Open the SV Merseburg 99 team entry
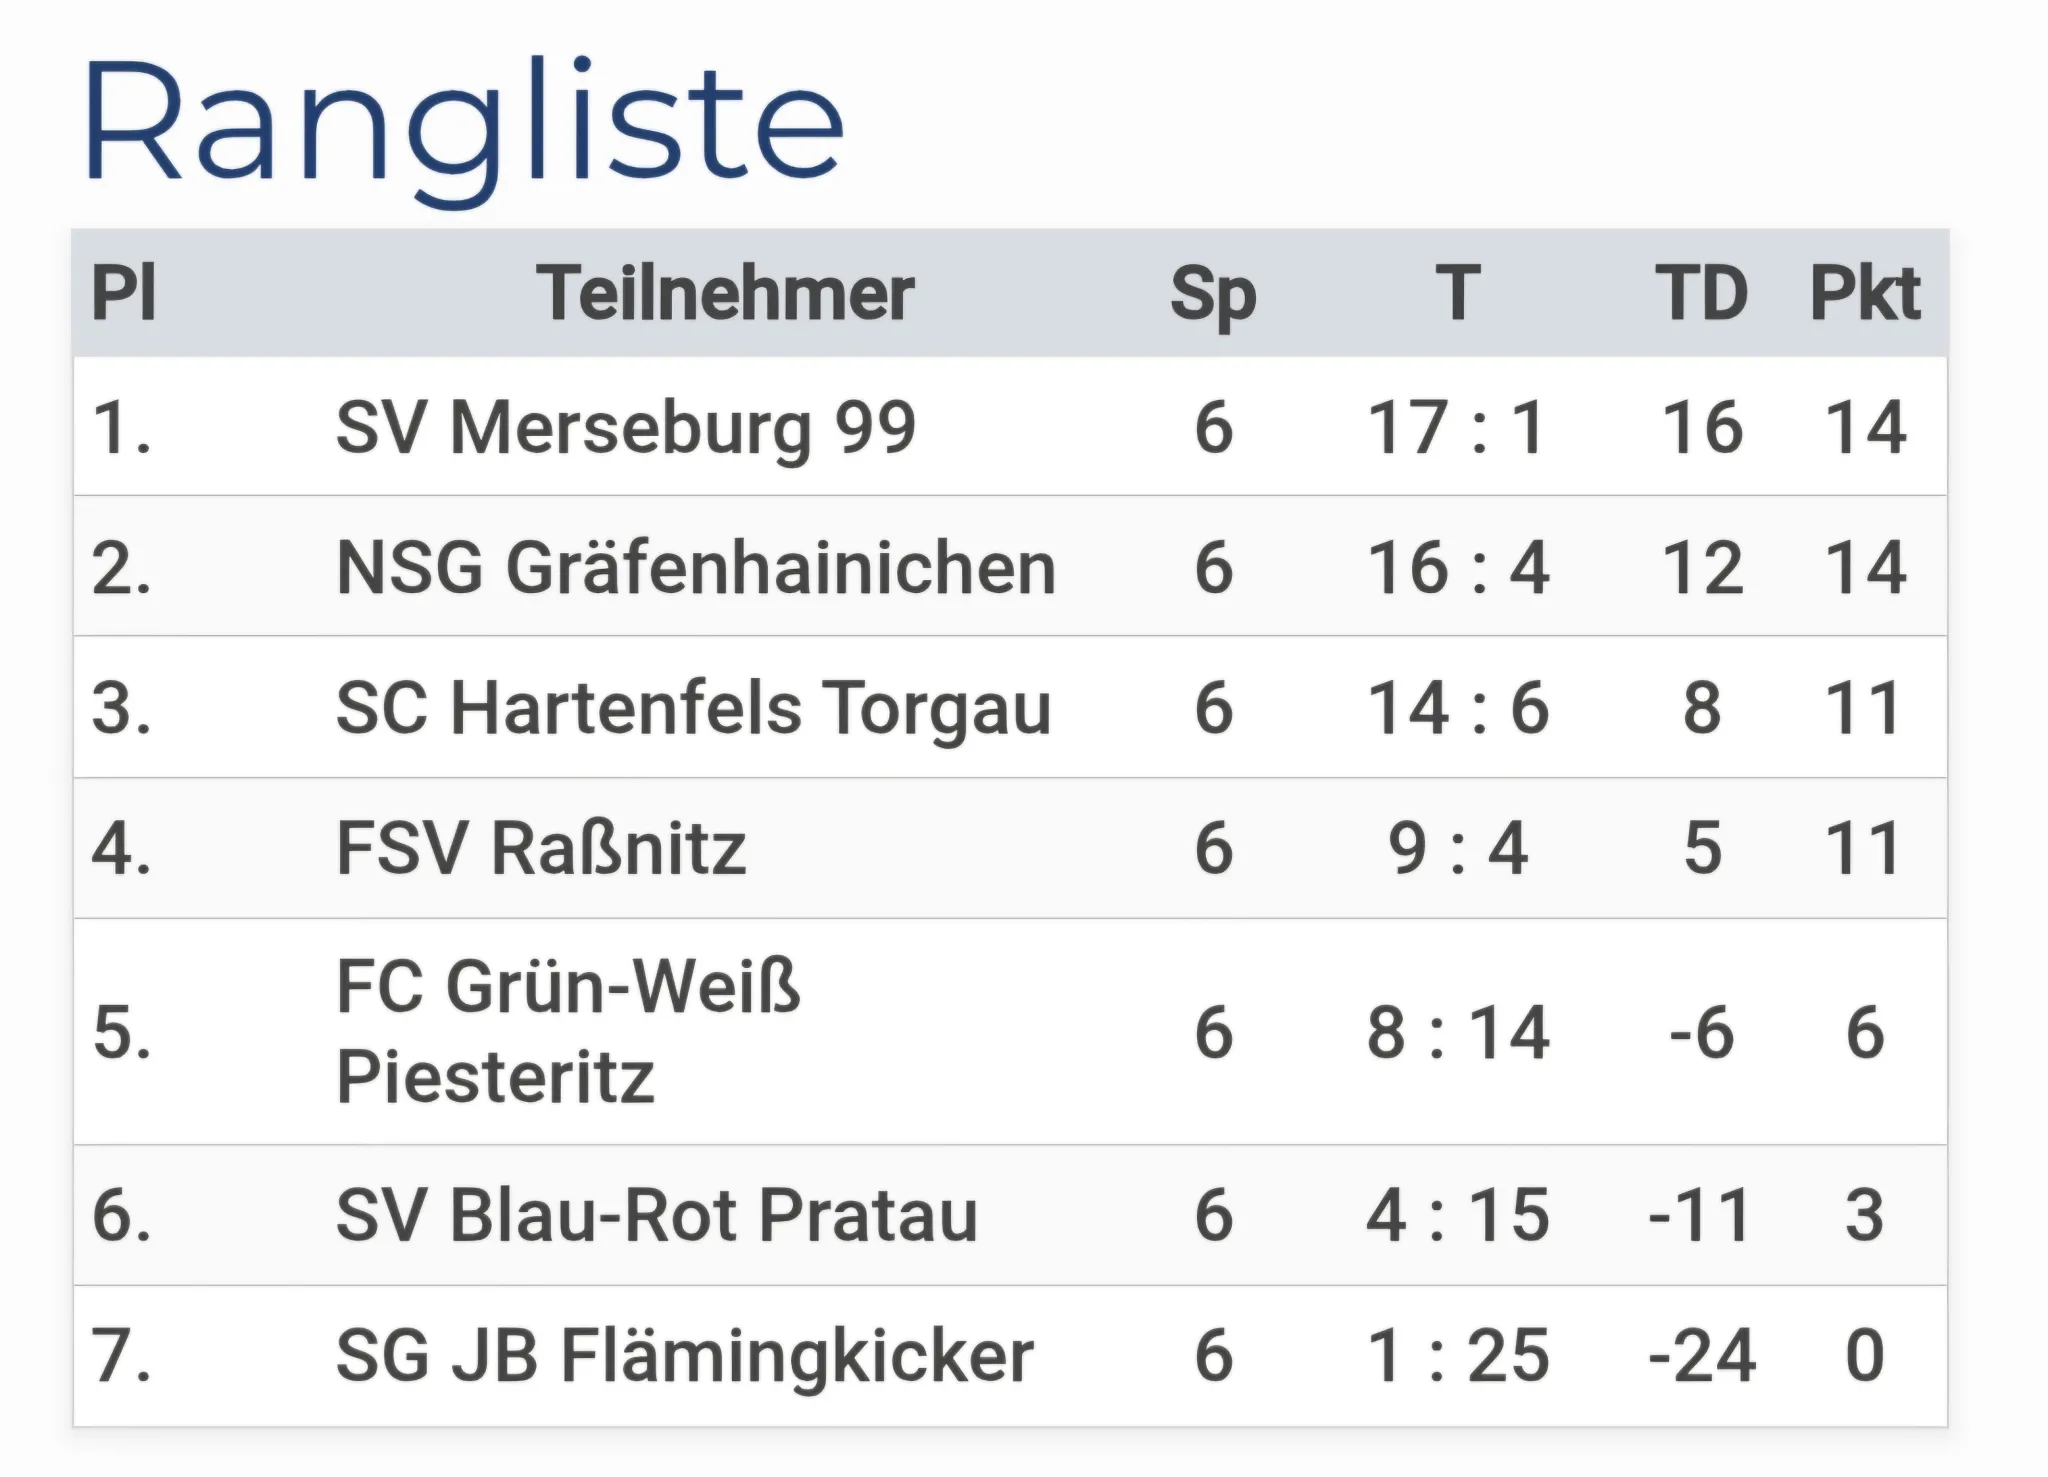 click(626, 427)
